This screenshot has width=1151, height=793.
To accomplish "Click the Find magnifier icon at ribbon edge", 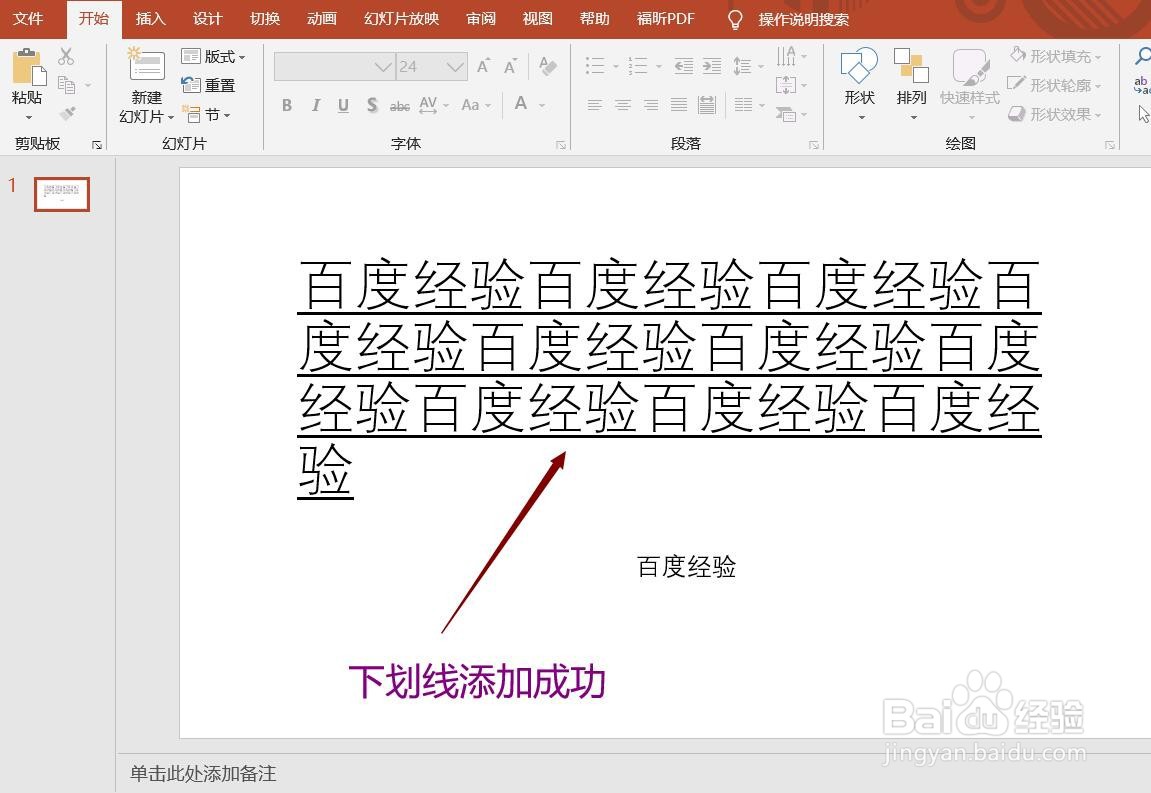I will (x=1143, y=56).
